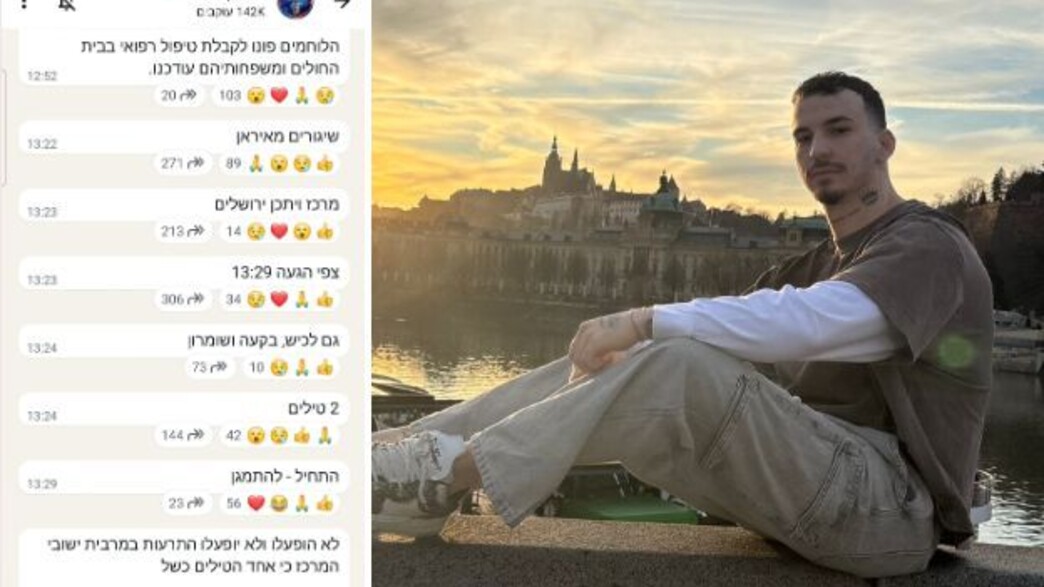
Task: Toggle the reaction pill with count 56
Action: click(x=279, y=503)
